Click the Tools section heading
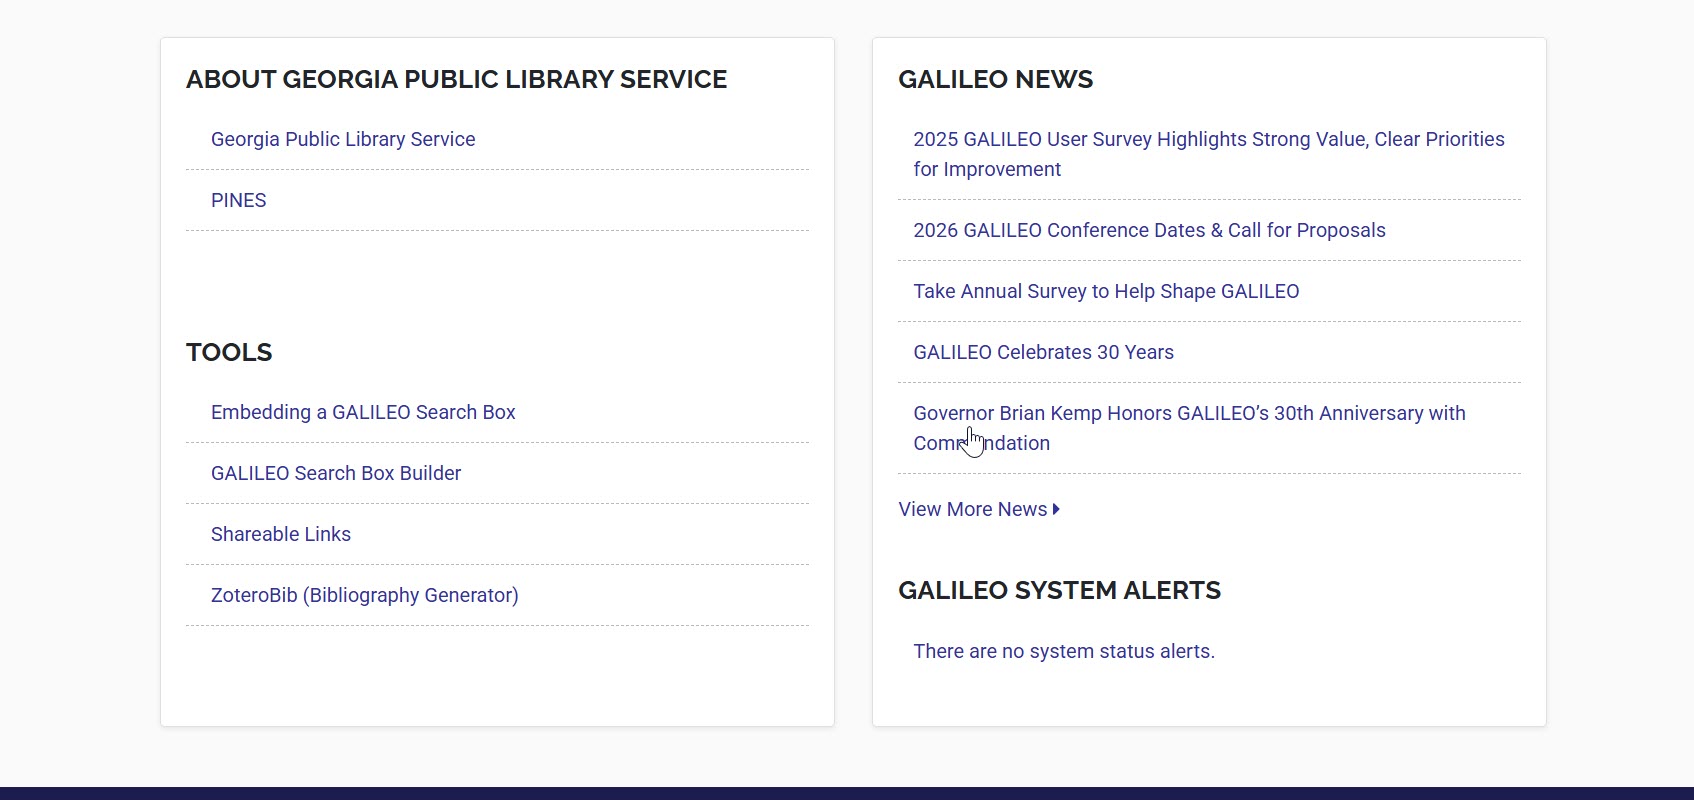Screen dimensions: 1694x800 pyautogui.click(x=229, y=353)
